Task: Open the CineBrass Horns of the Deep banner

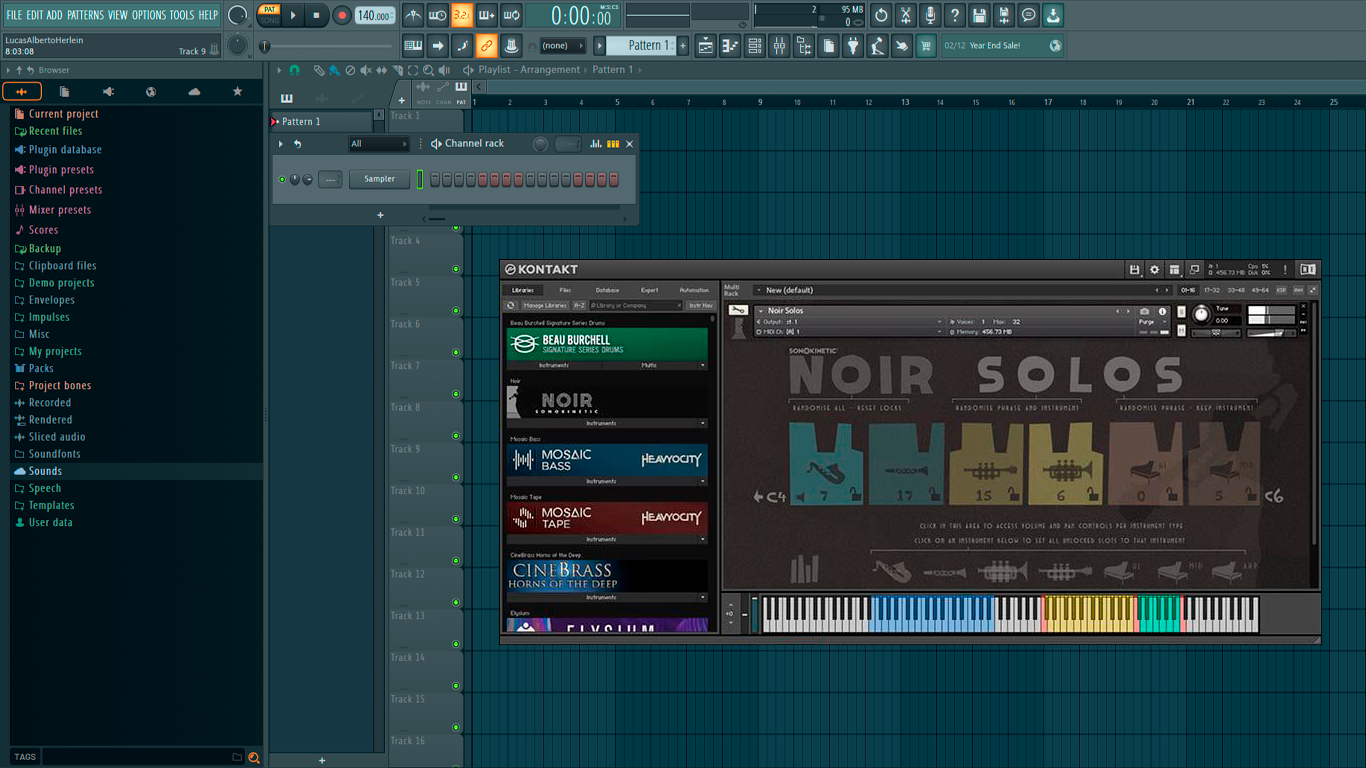Action: 607,576
